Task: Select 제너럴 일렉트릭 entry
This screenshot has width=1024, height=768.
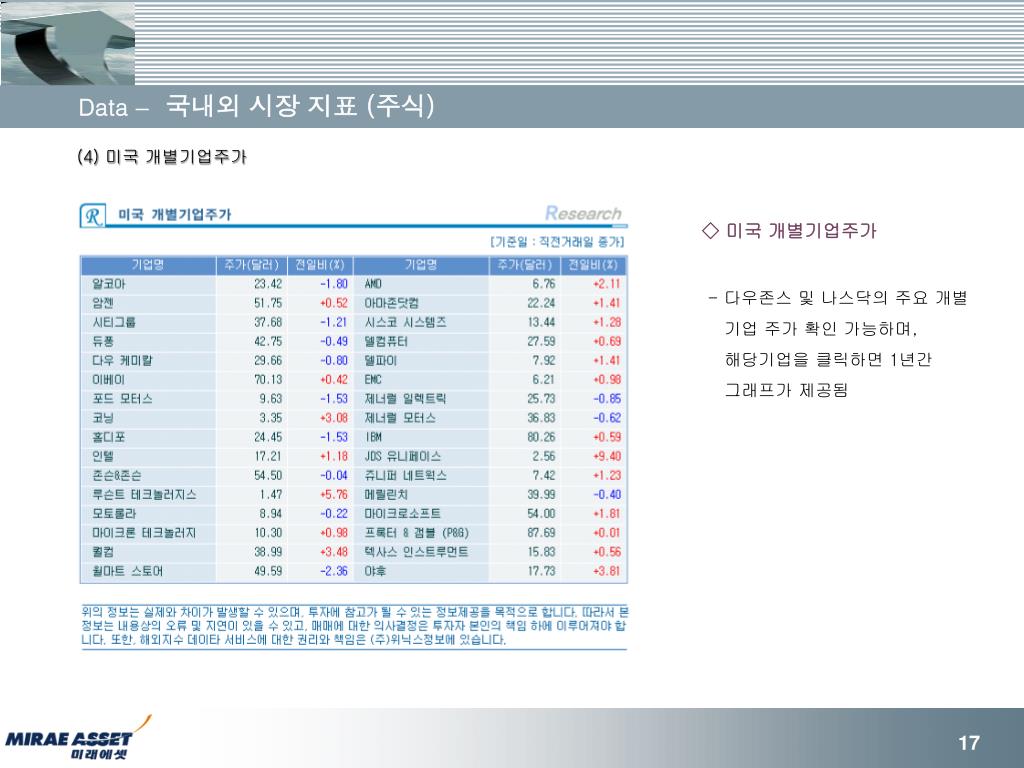Action: (406, 399)
